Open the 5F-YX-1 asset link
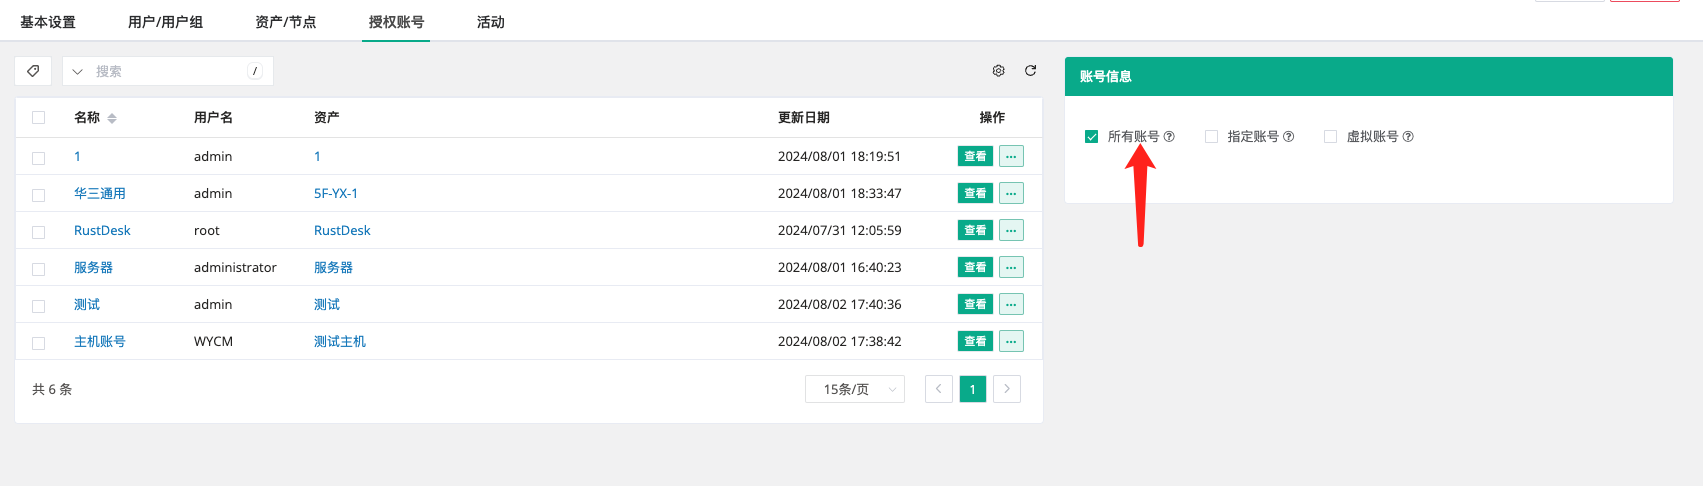 click(336, 193)
